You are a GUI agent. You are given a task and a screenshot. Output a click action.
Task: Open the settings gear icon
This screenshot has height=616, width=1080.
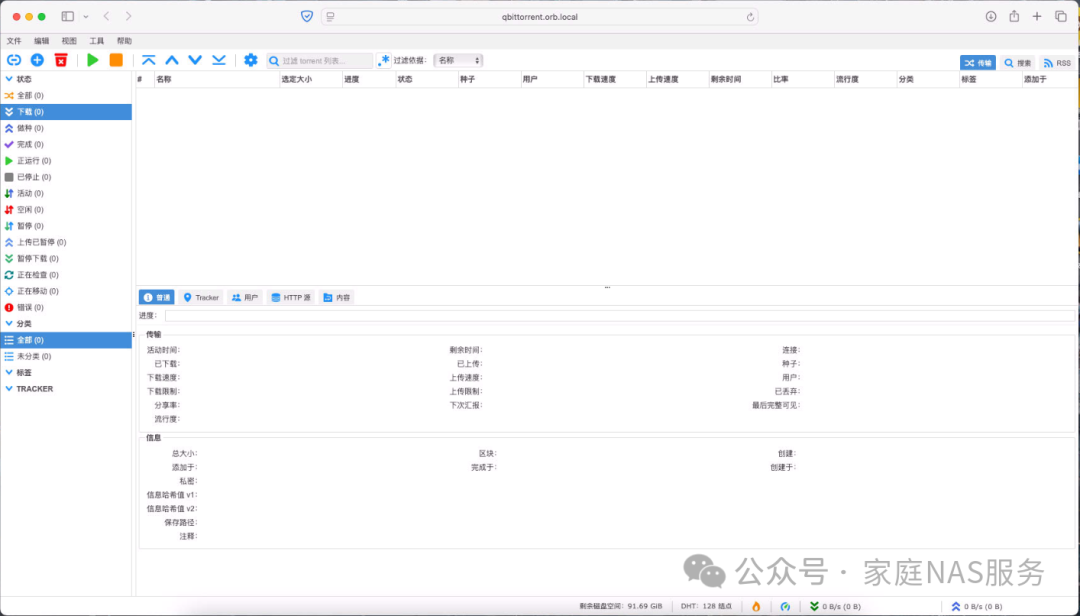click(x=250, y=60)
